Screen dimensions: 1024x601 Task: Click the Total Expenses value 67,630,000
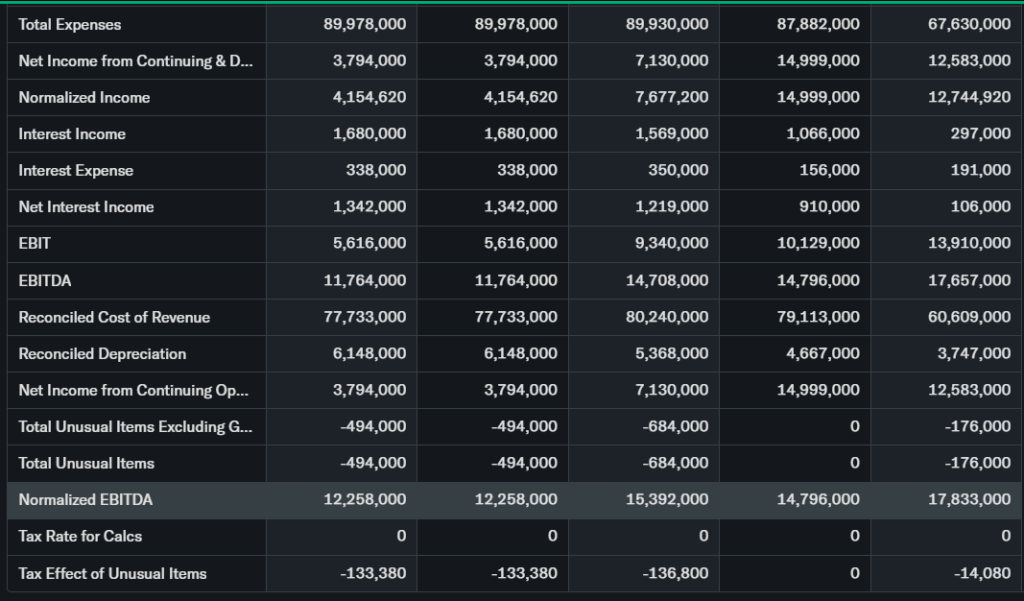pos(969,24)
